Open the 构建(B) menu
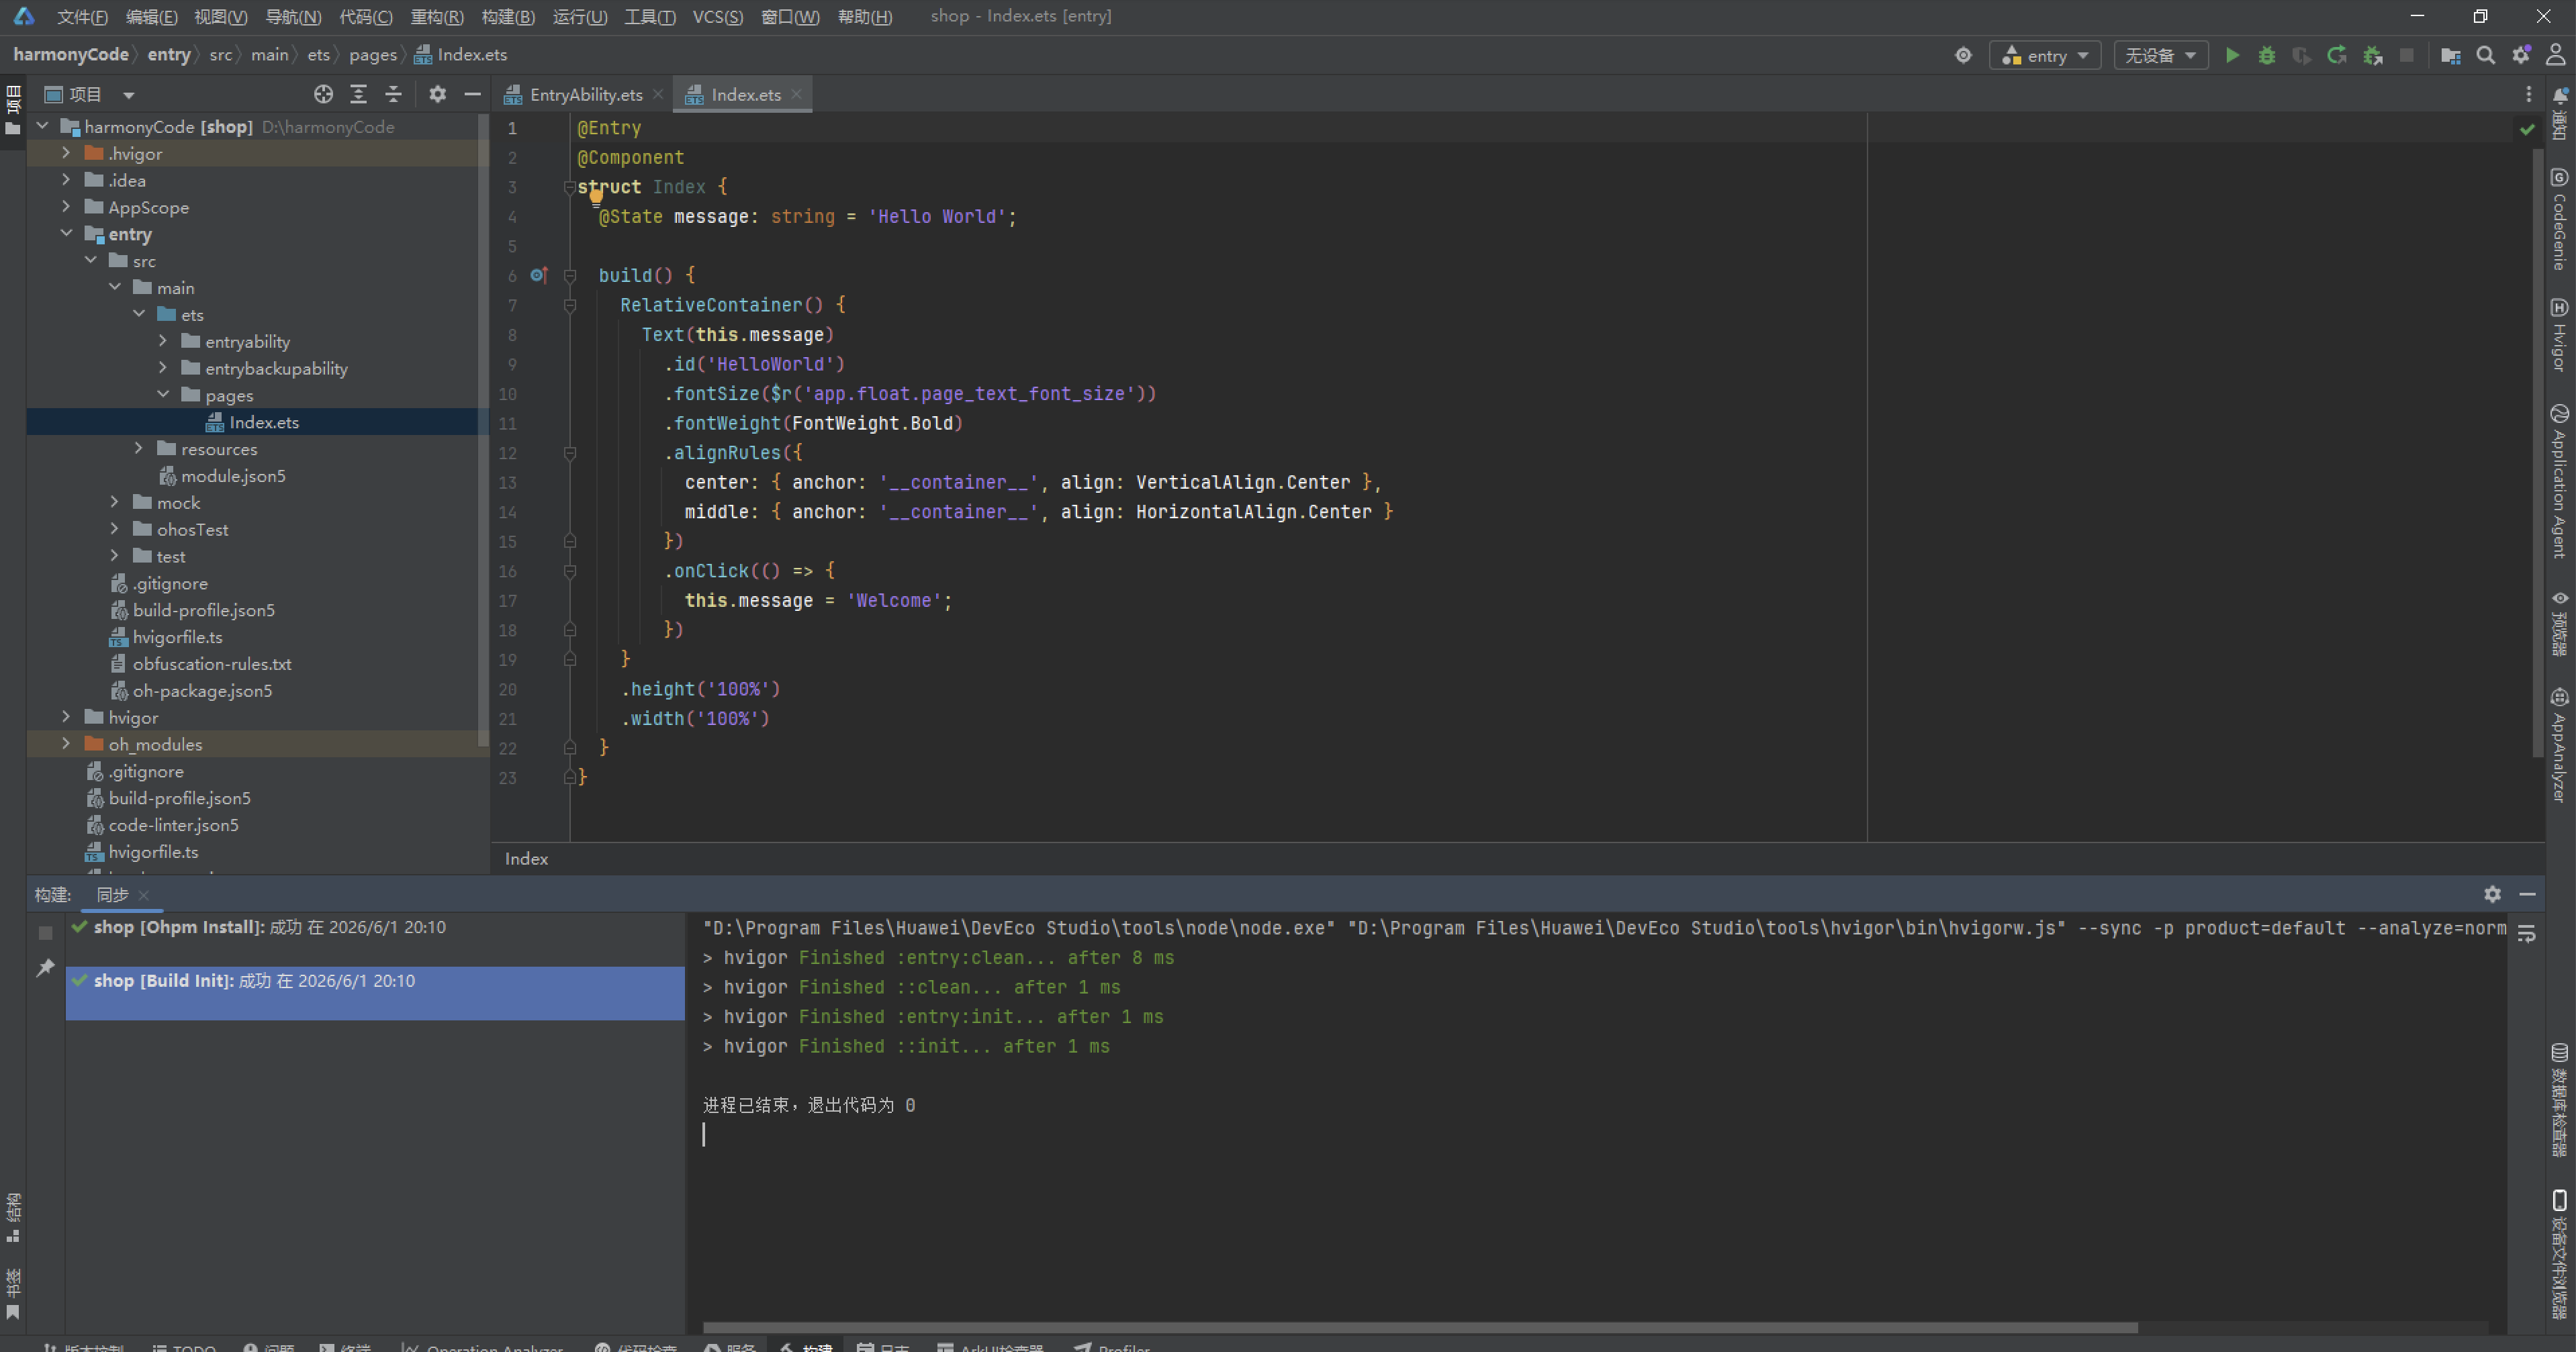 click(x=508, y=17)
